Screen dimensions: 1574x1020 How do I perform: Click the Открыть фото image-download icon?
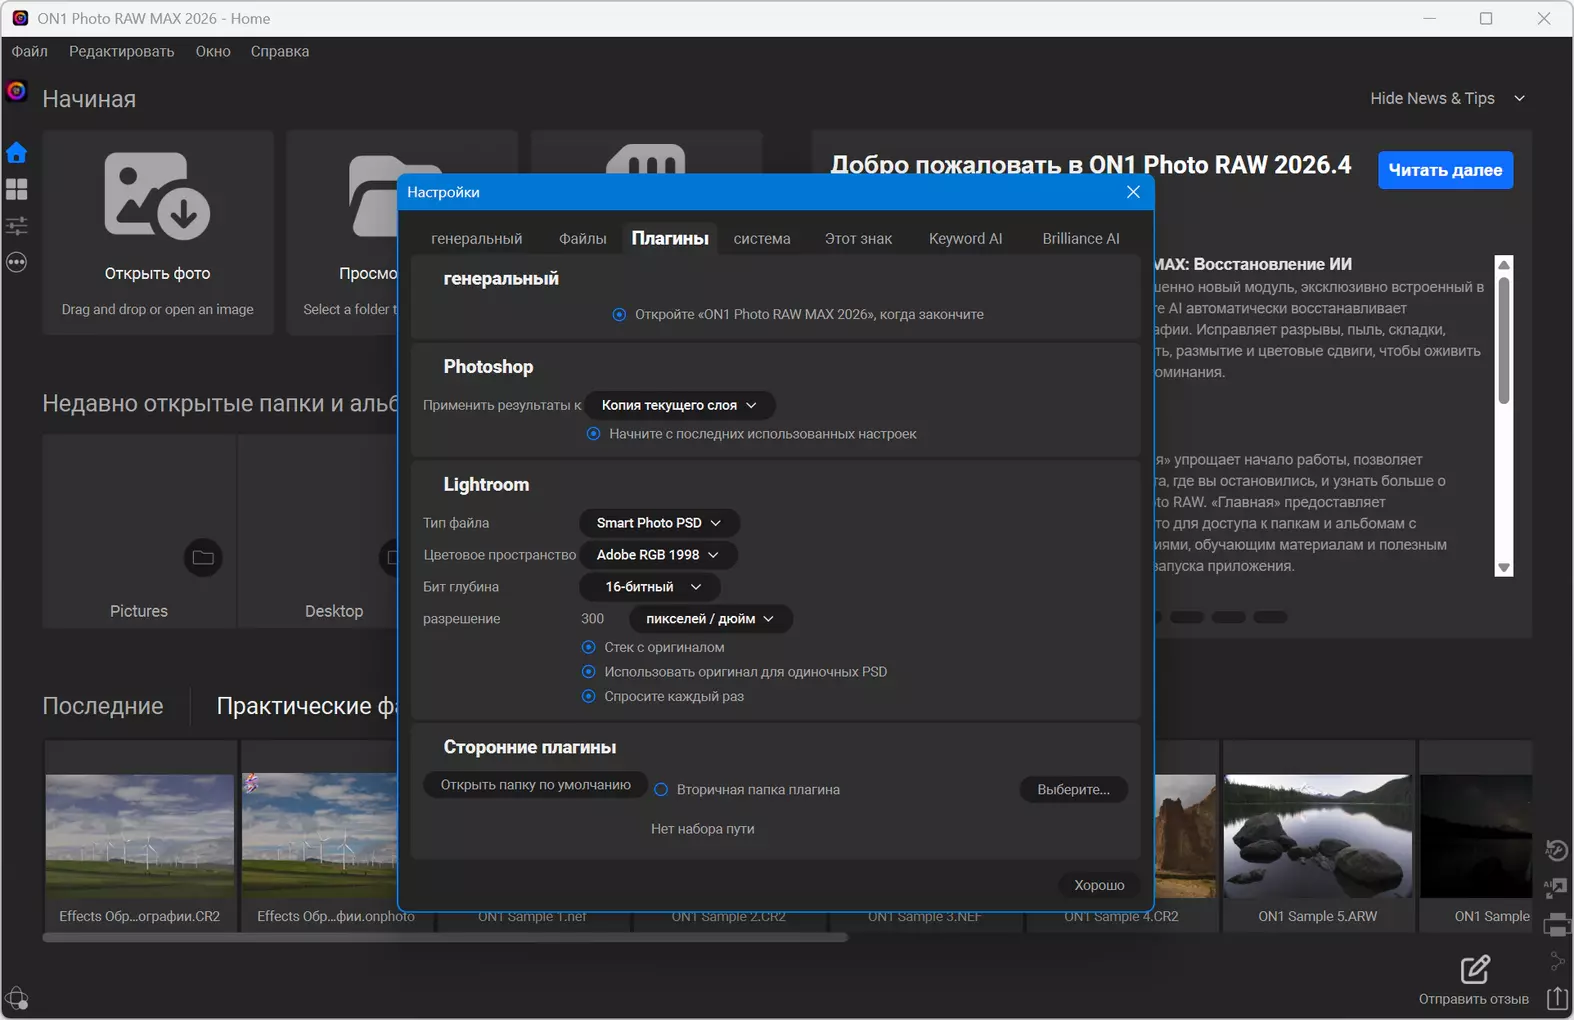pos(157,196)
